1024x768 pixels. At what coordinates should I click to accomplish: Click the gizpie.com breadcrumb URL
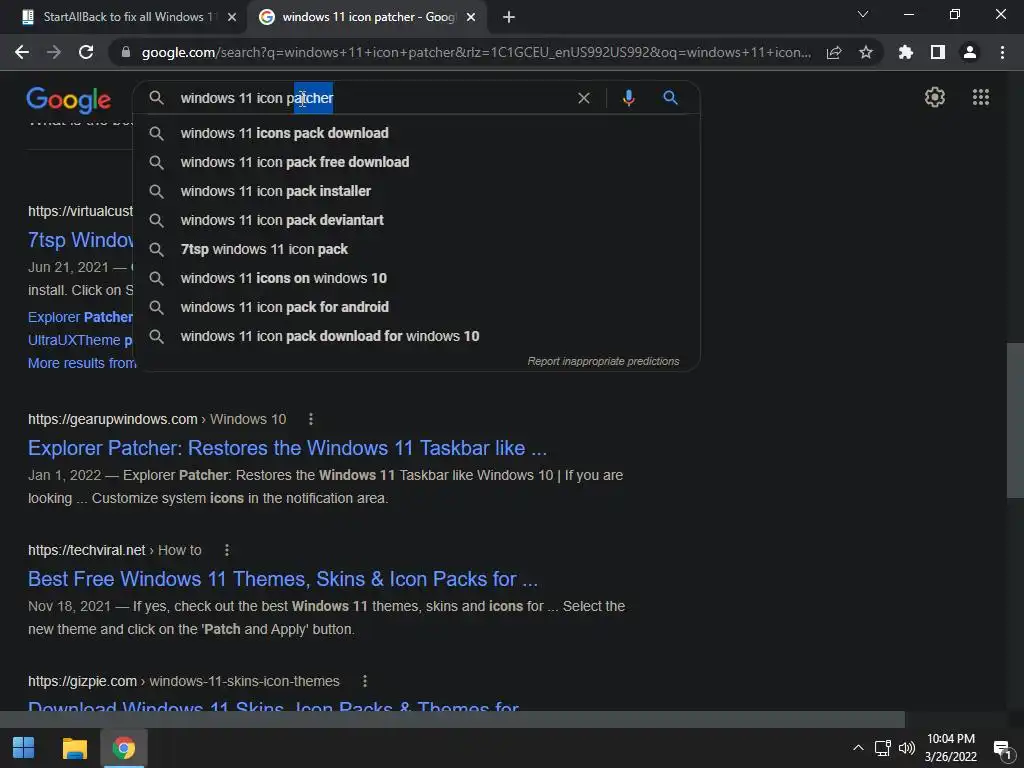pyautogui.click(x=184, y=681)
